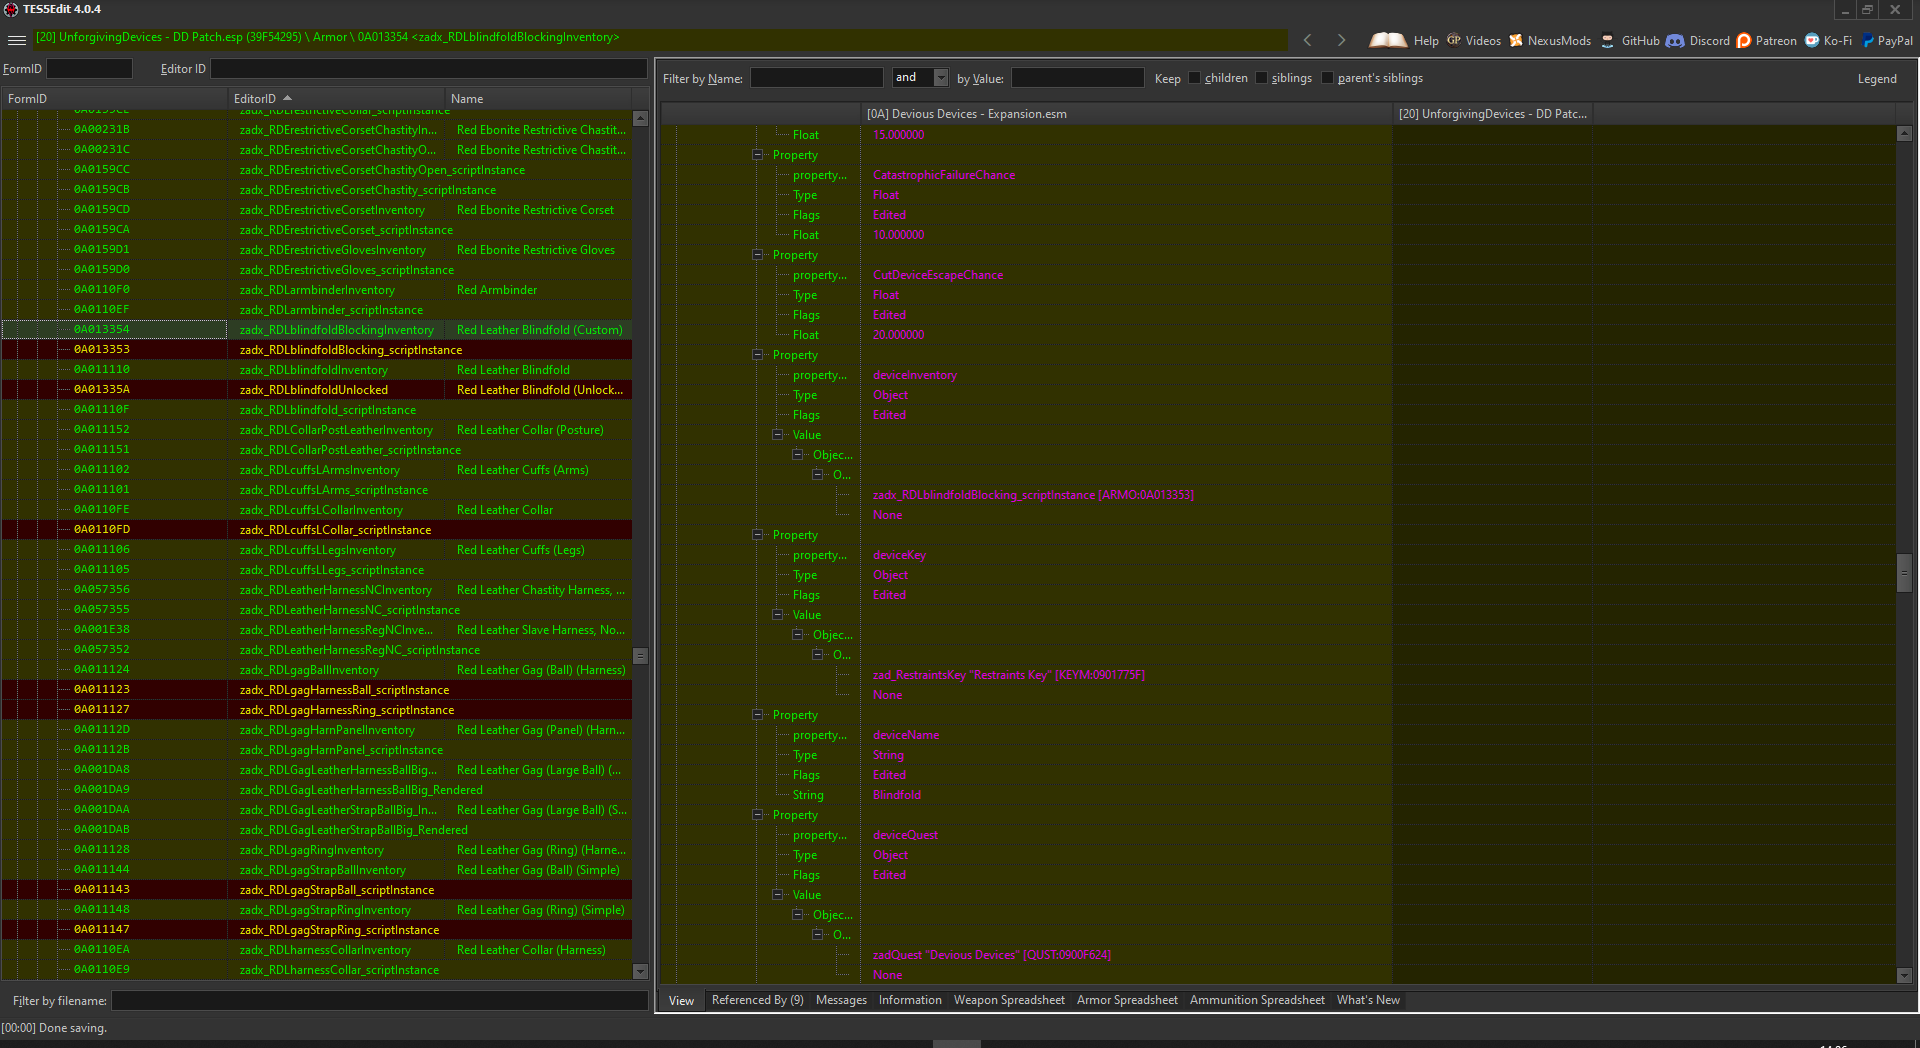
Task: Open the Weapon Spreadsheet tab
Action: coord(1009,1000)
